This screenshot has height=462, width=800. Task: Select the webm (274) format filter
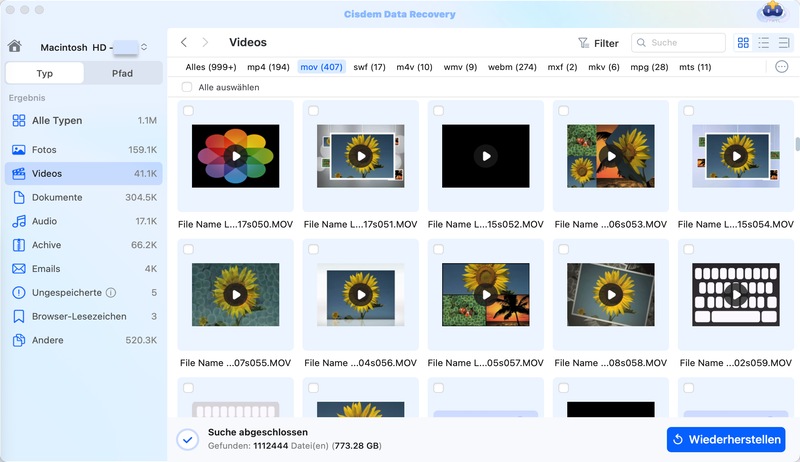512,67
